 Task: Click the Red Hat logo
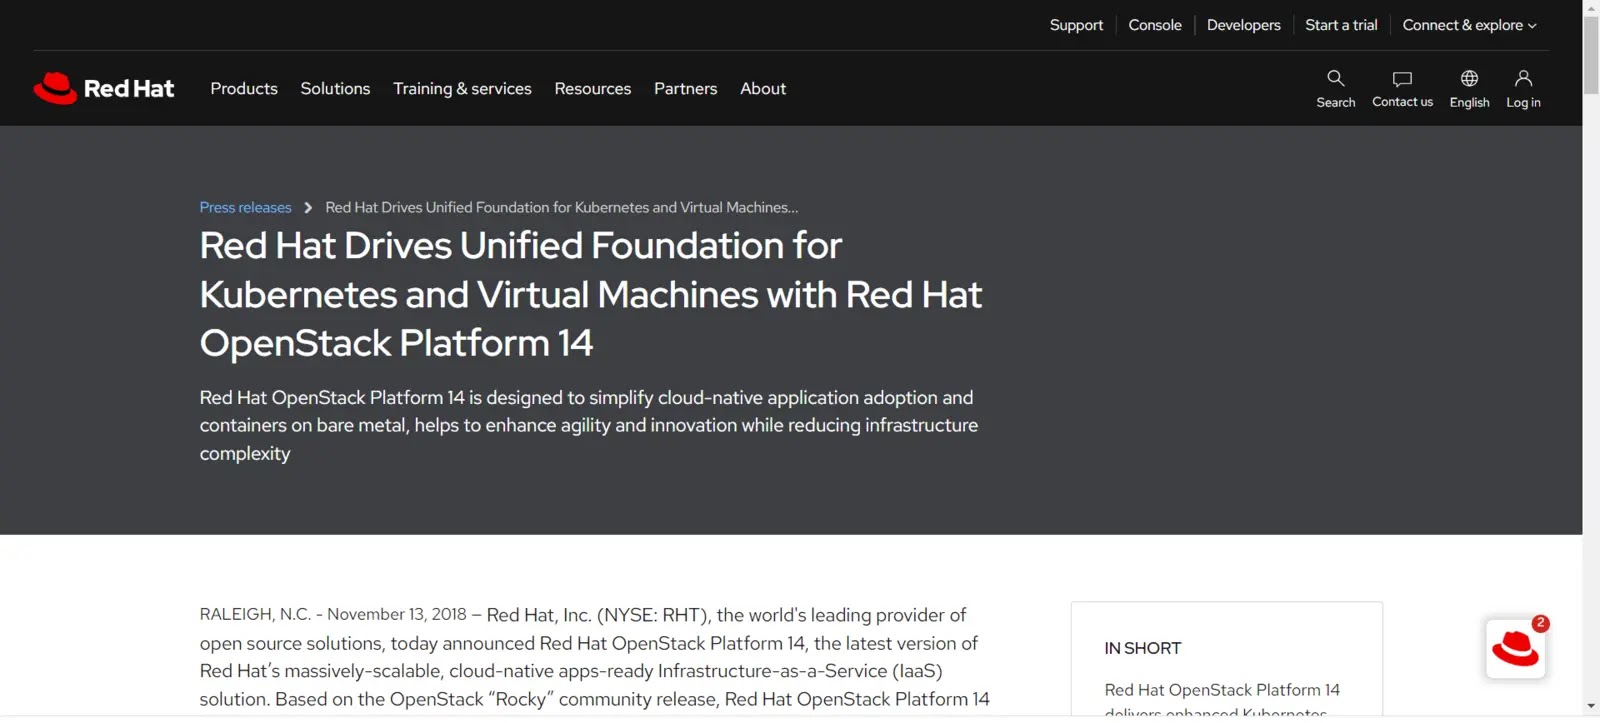point(104,88)
